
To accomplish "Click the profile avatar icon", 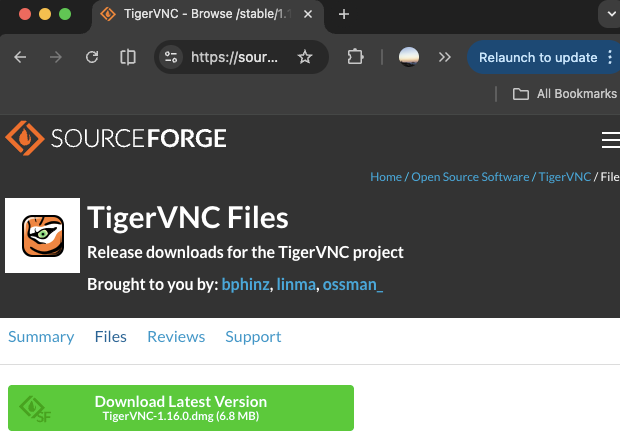I will click(x=408, y=57).
